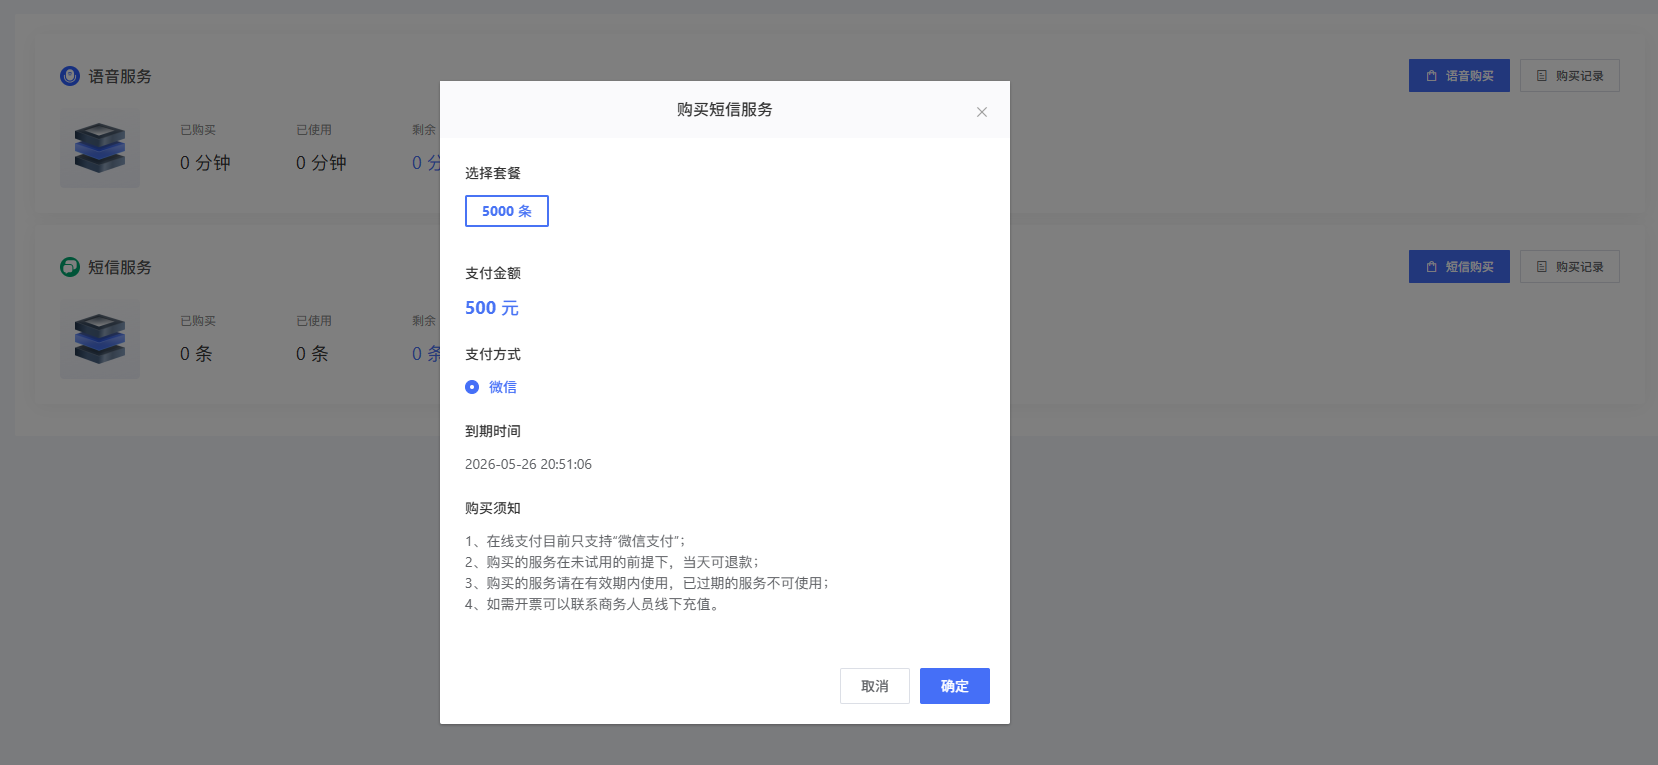
Task: Click the voice service server stack image
Action: point(100,149)
